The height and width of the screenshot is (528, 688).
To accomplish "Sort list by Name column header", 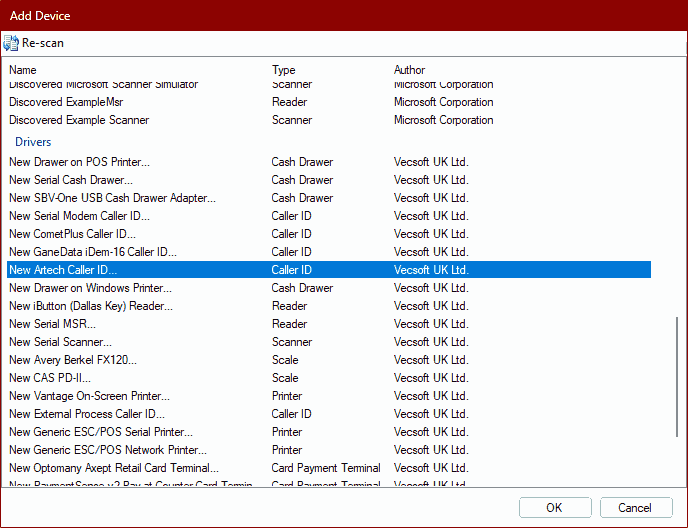I will click(x=23, y=70).
